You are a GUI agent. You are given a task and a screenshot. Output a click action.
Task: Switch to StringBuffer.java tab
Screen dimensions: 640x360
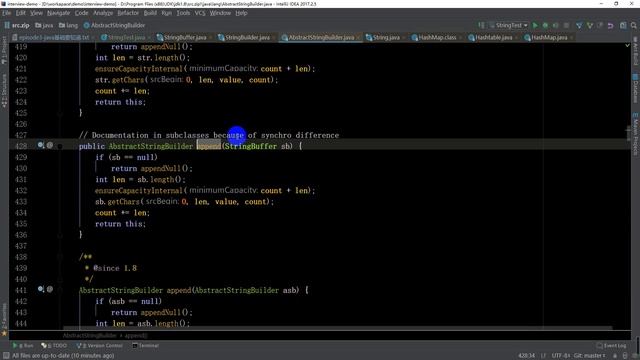(x=184, y=38)
